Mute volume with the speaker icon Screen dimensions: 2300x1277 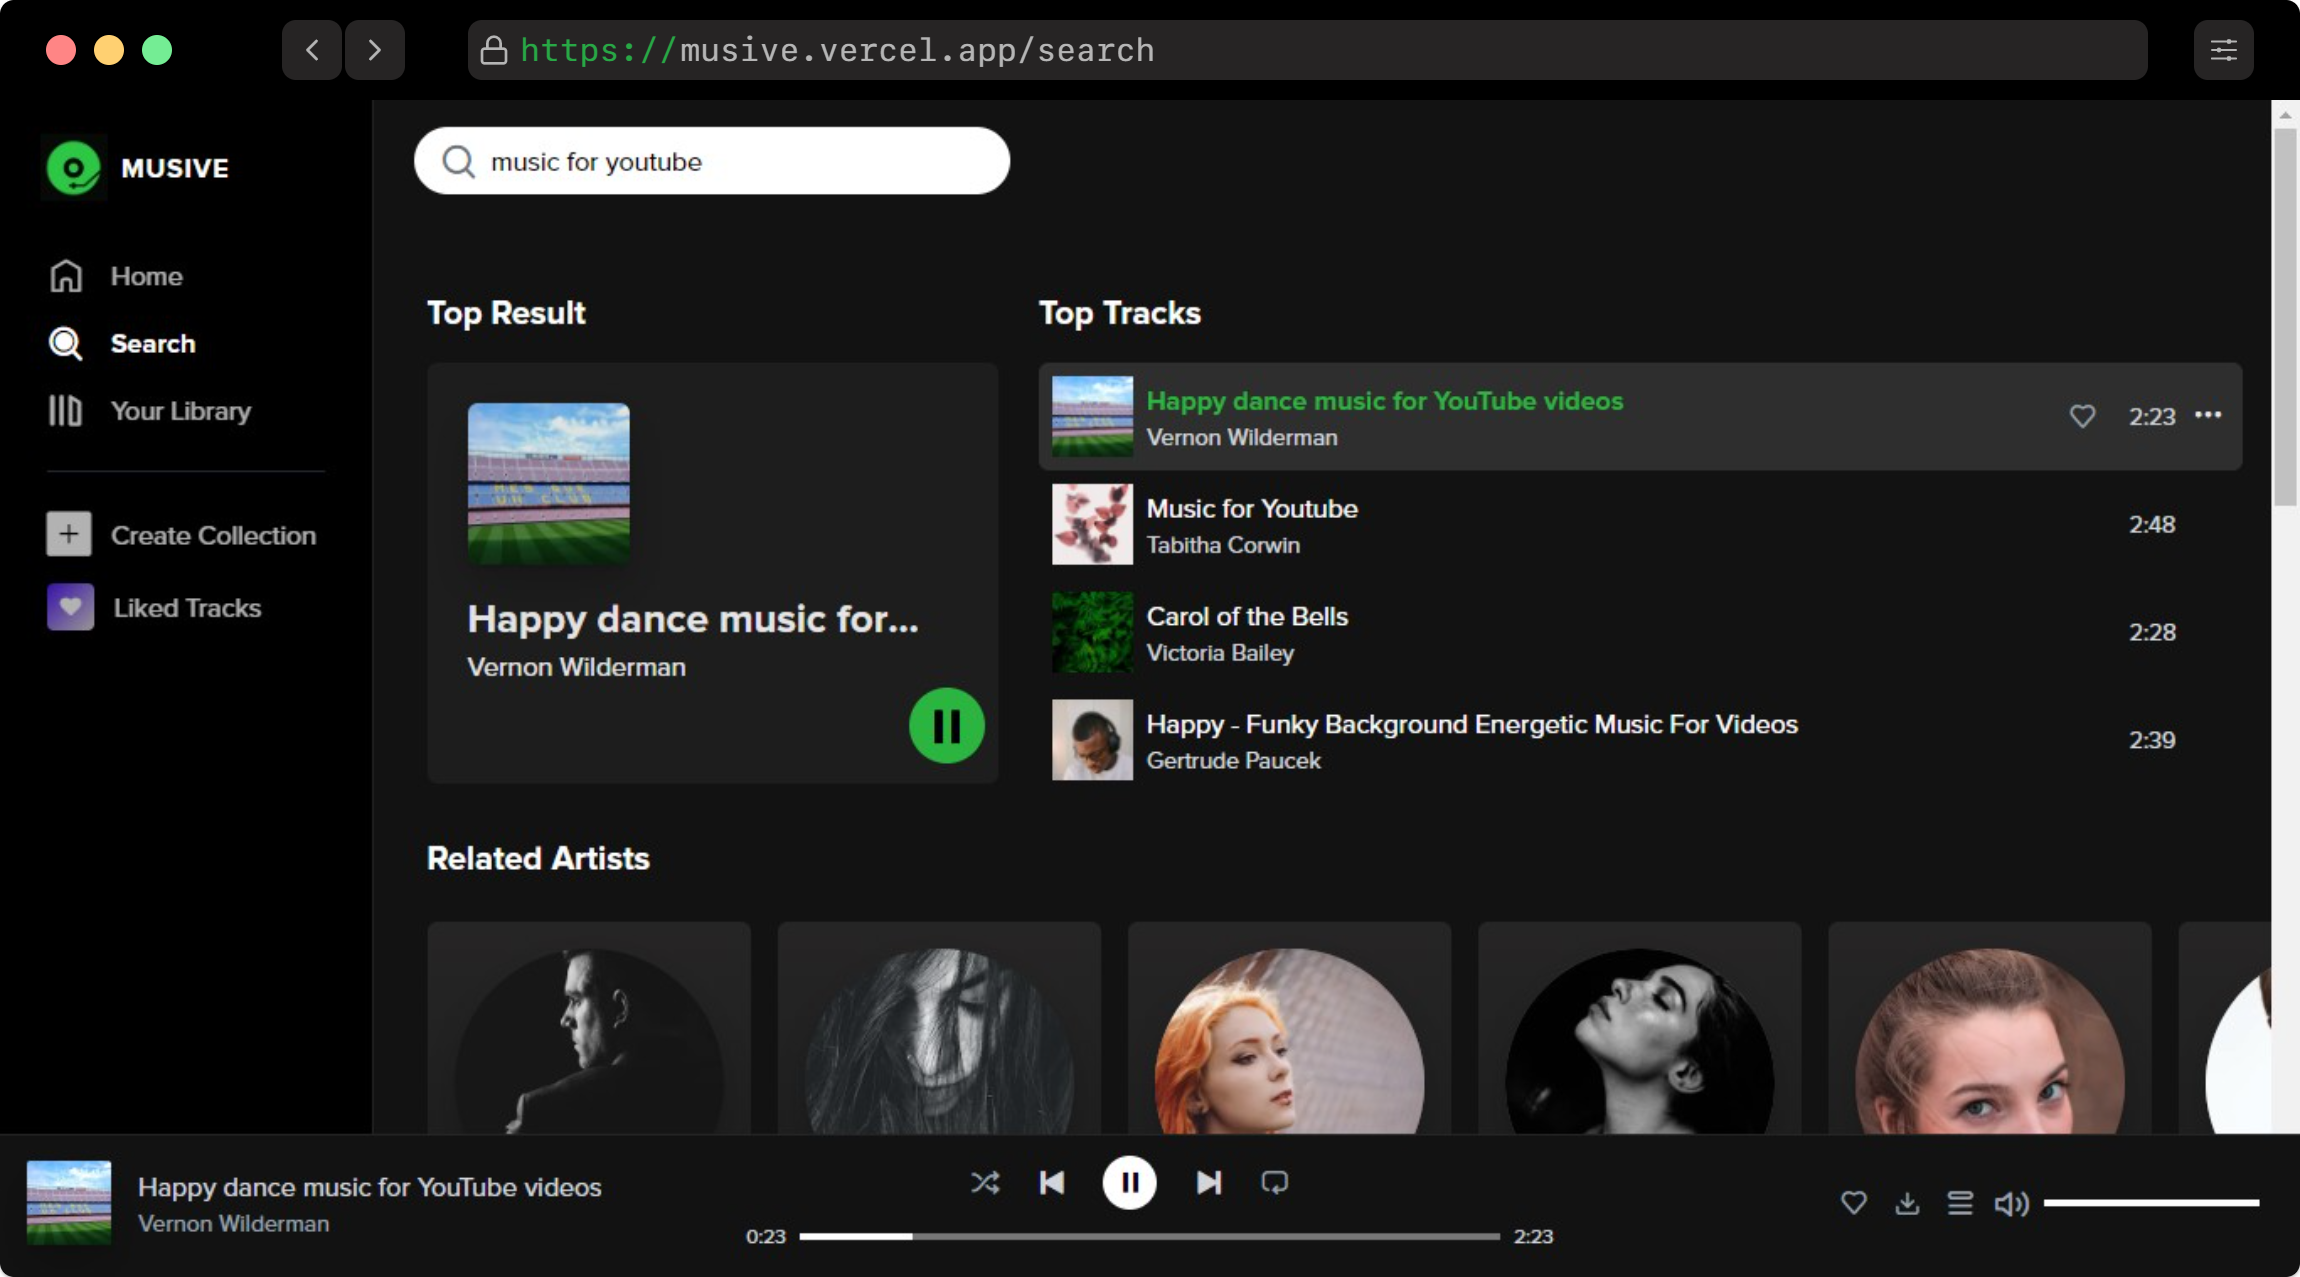point(2011,1203)
